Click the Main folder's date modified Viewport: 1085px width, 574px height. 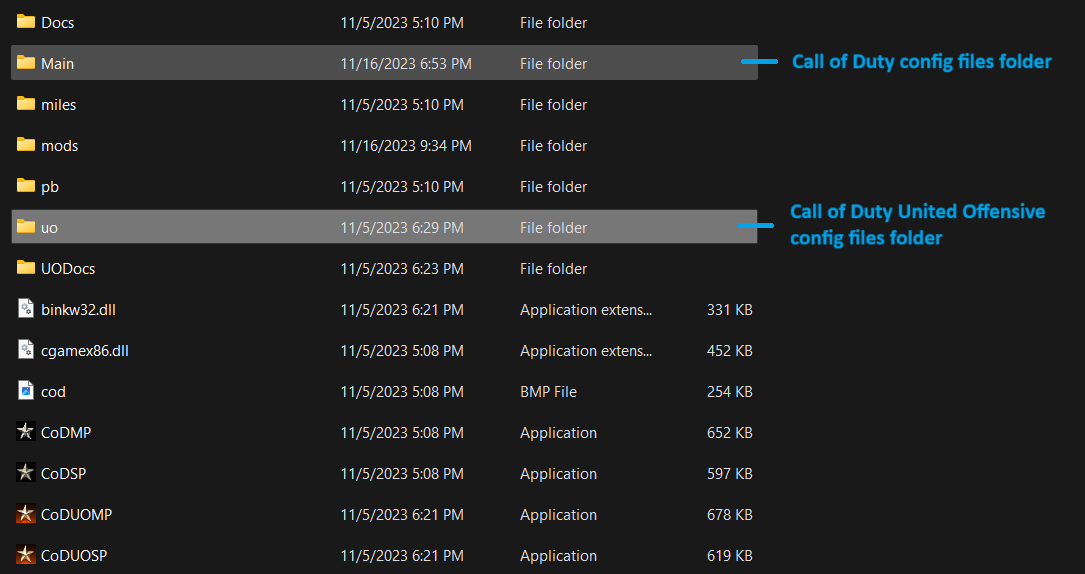point(405,64)
